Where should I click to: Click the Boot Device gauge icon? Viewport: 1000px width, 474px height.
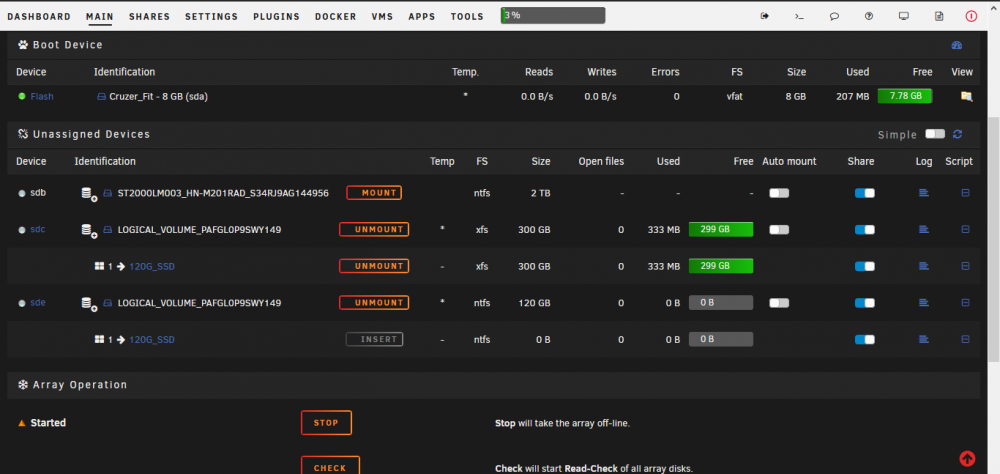pos(957,45)
